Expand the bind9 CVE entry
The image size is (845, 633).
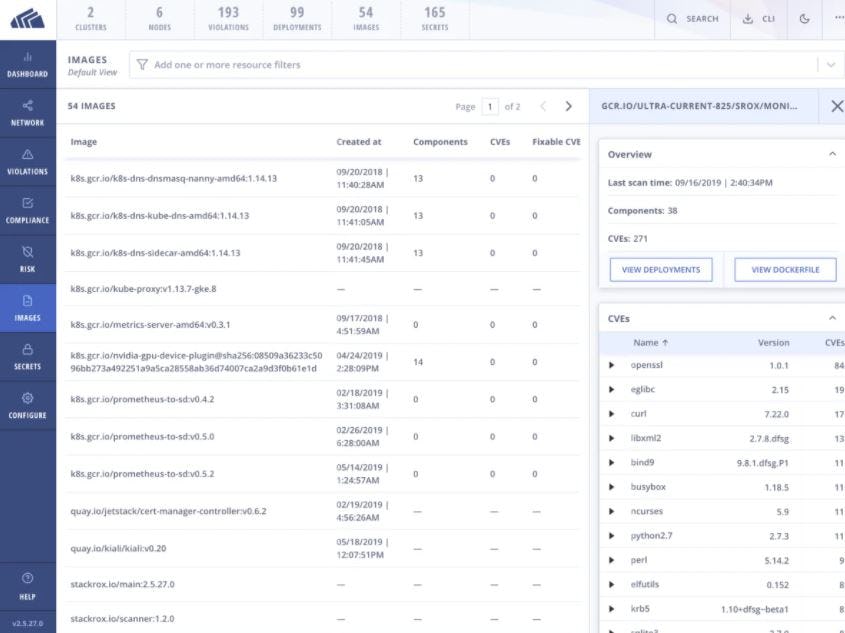pyautogui.click(x=610, y=462)
